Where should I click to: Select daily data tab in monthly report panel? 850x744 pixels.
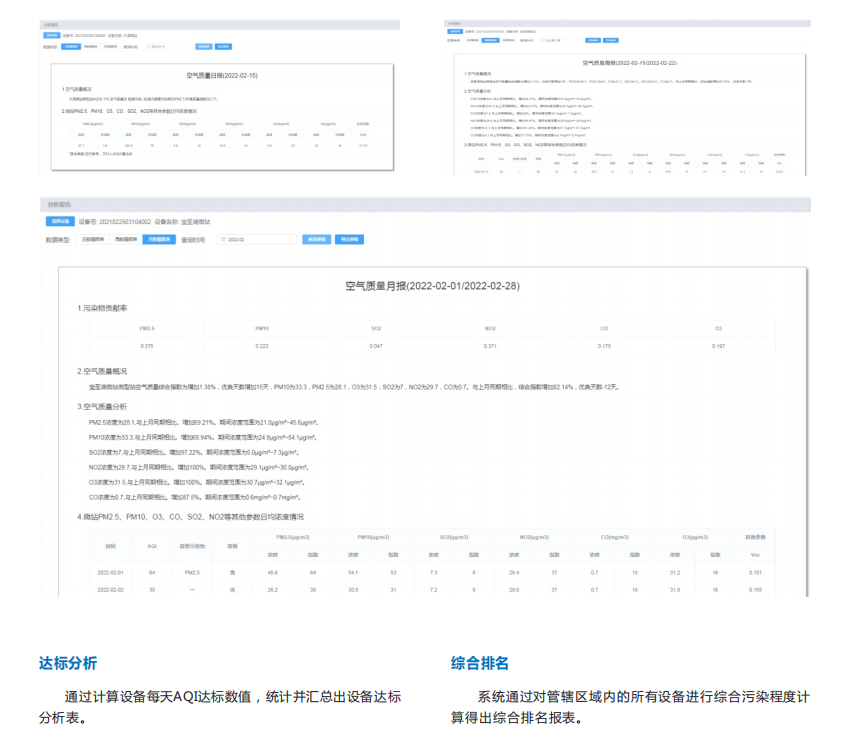[x=93, y=239]
